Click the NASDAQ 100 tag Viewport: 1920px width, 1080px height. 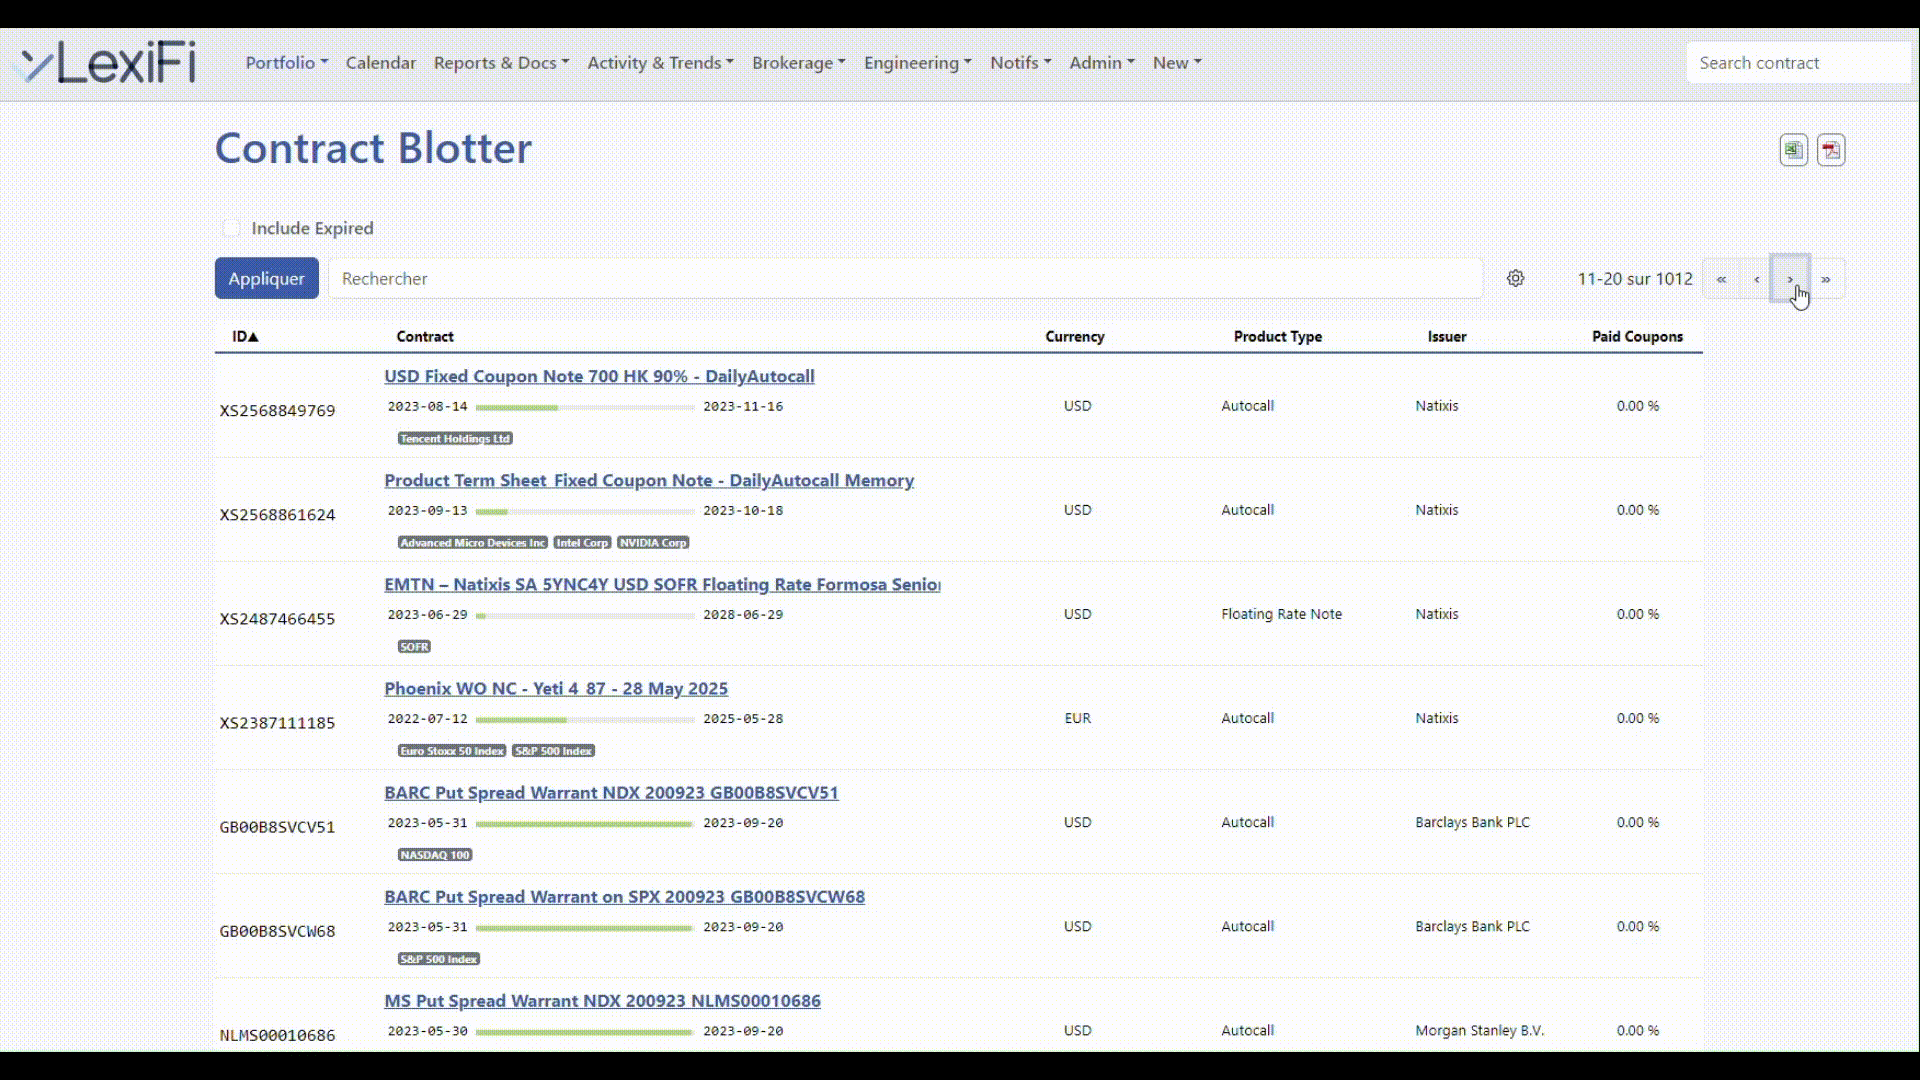pyautogui.click(x=435, y=854)
